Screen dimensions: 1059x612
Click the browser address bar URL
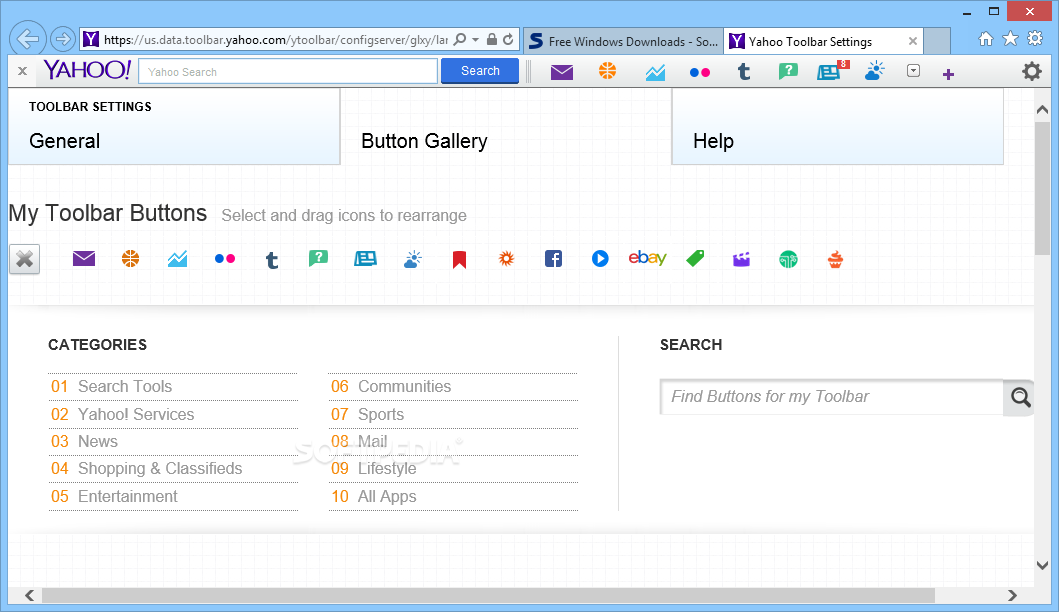276,40
